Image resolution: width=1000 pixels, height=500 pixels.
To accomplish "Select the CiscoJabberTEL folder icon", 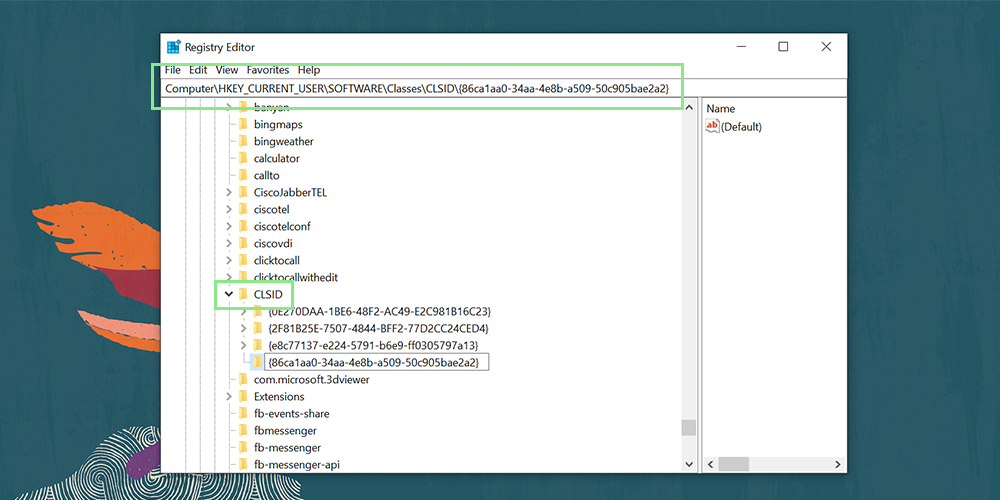I will [242, 192].
